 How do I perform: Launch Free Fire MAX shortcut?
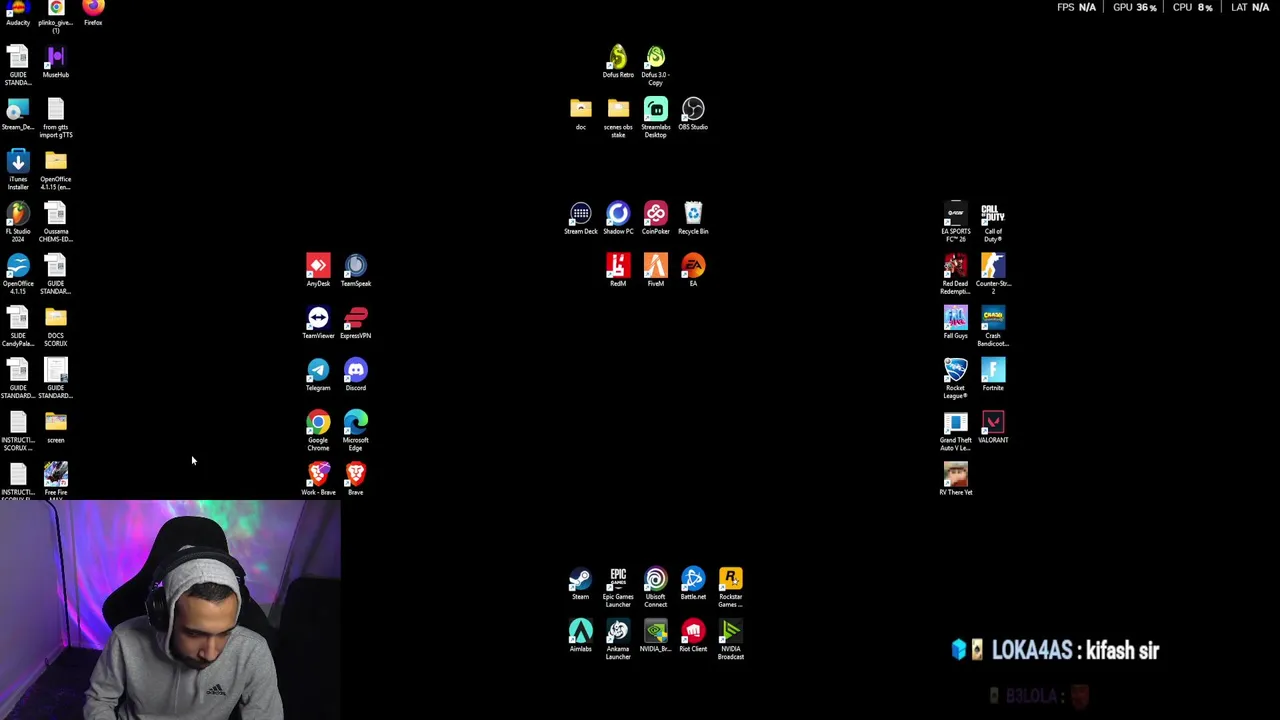tap(56, 480)
